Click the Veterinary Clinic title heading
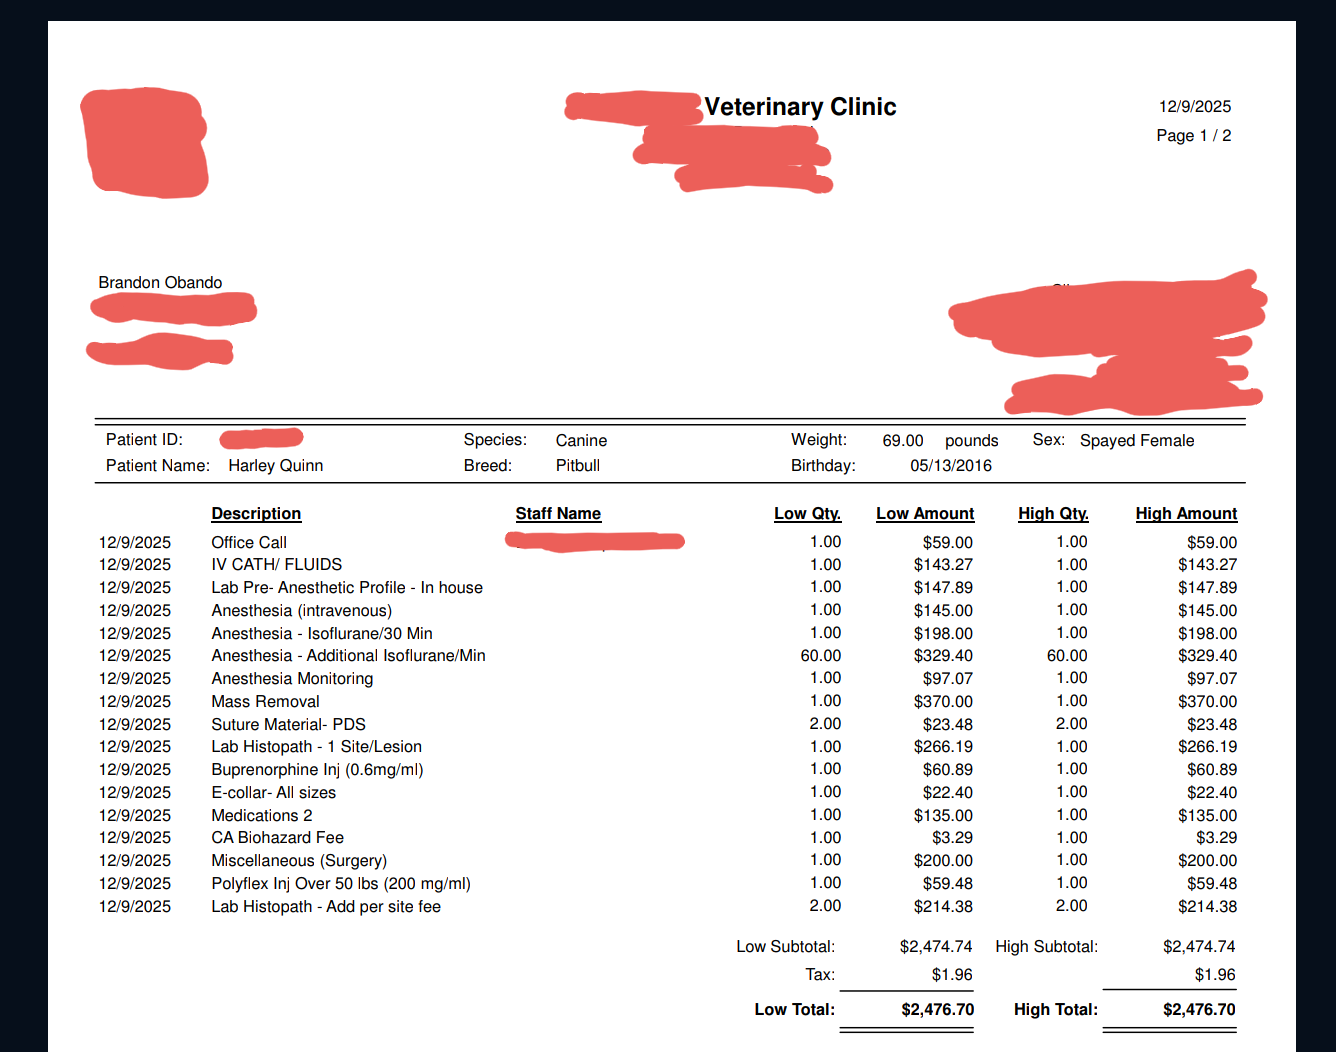 pos(800,107)
